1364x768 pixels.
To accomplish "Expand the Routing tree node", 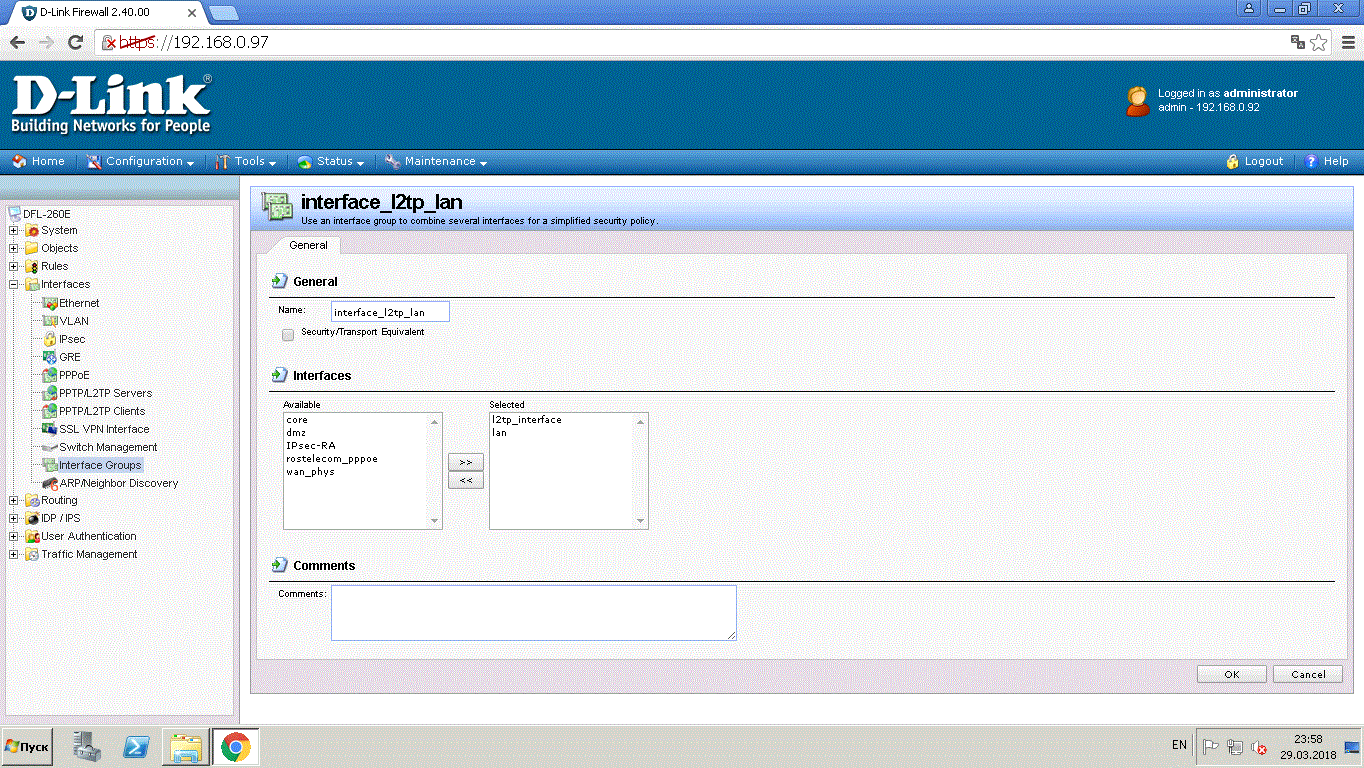I will [x=14, y=500].
